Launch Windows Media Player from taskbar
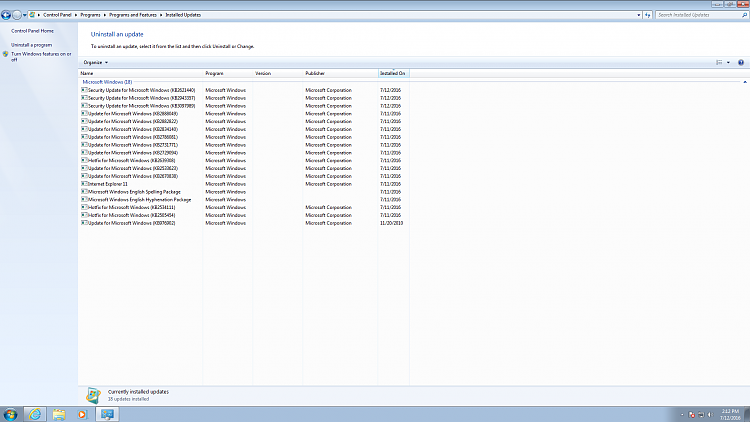Image resolution: width=750 pixels, height=422 pixels. pos(82,414)
